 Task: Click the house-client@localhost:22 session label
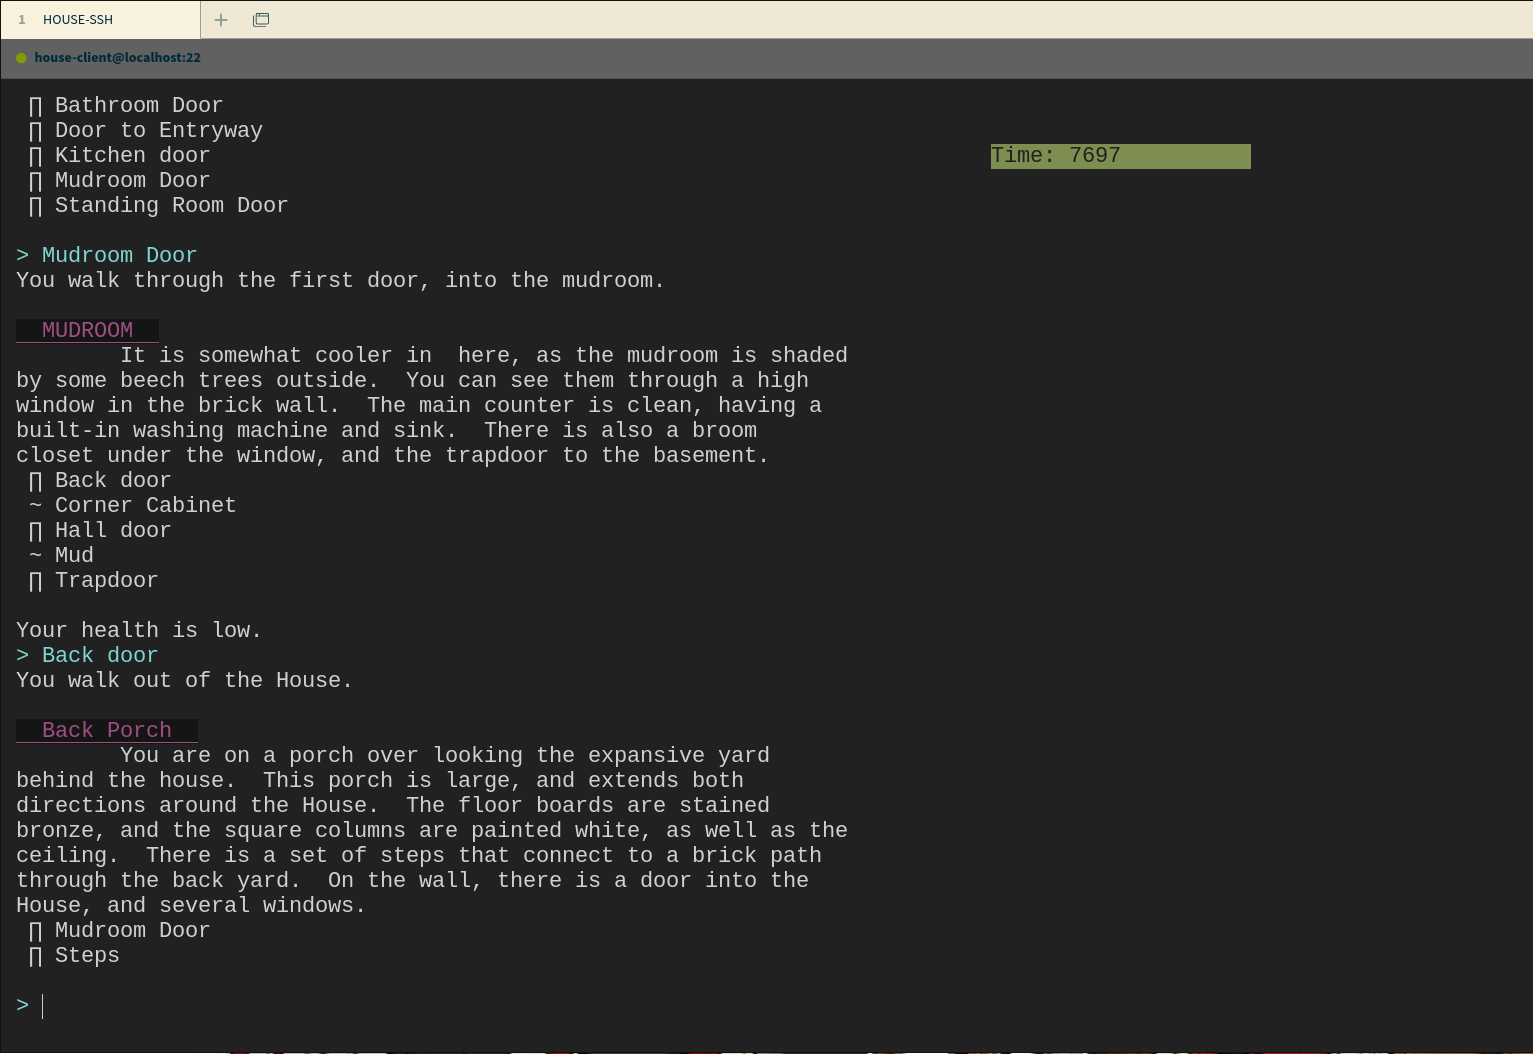(x=117, y=58)
